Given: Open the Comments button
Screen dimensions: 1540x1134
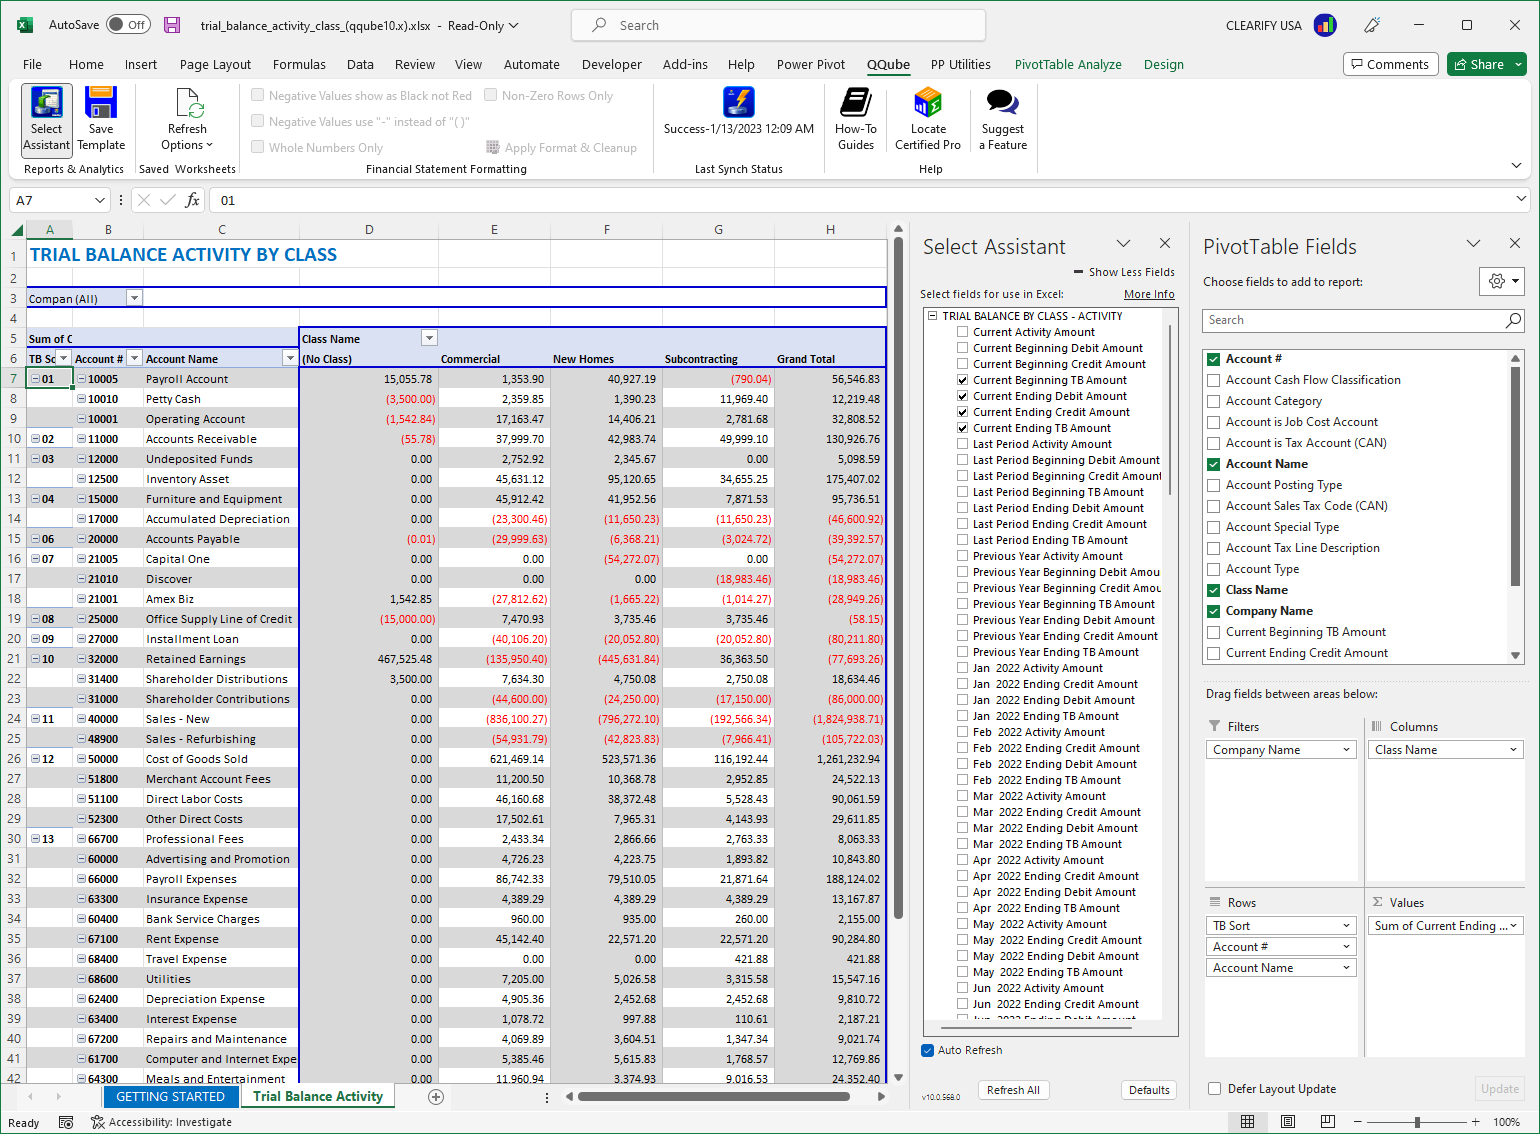Looking at the screenshot, I should (1391, 64).
